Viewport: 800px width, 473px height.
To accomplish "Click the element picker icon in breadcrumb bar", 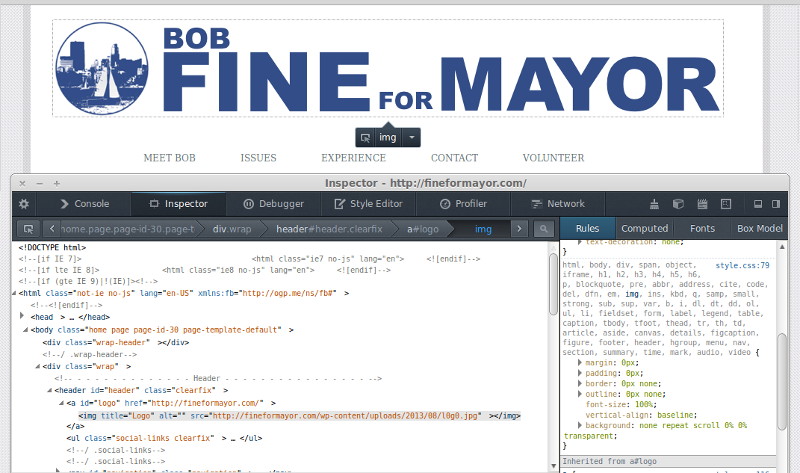I will [x=28, y=229].
